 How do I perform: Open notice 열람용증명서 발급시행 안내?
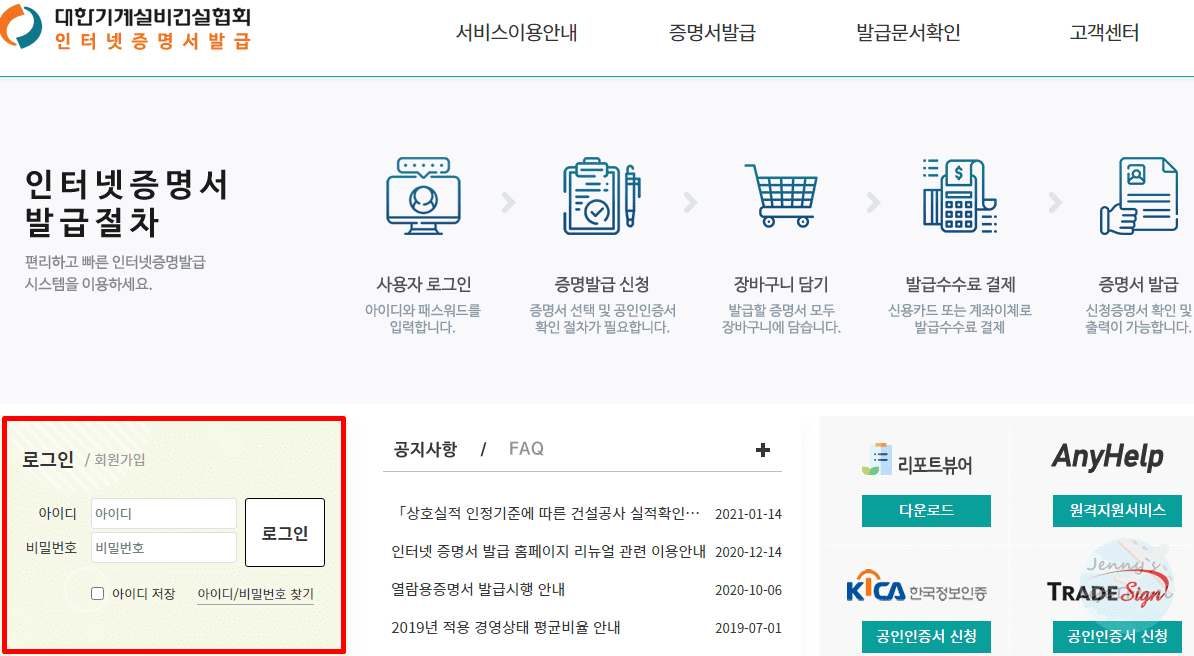click(478, 590)
